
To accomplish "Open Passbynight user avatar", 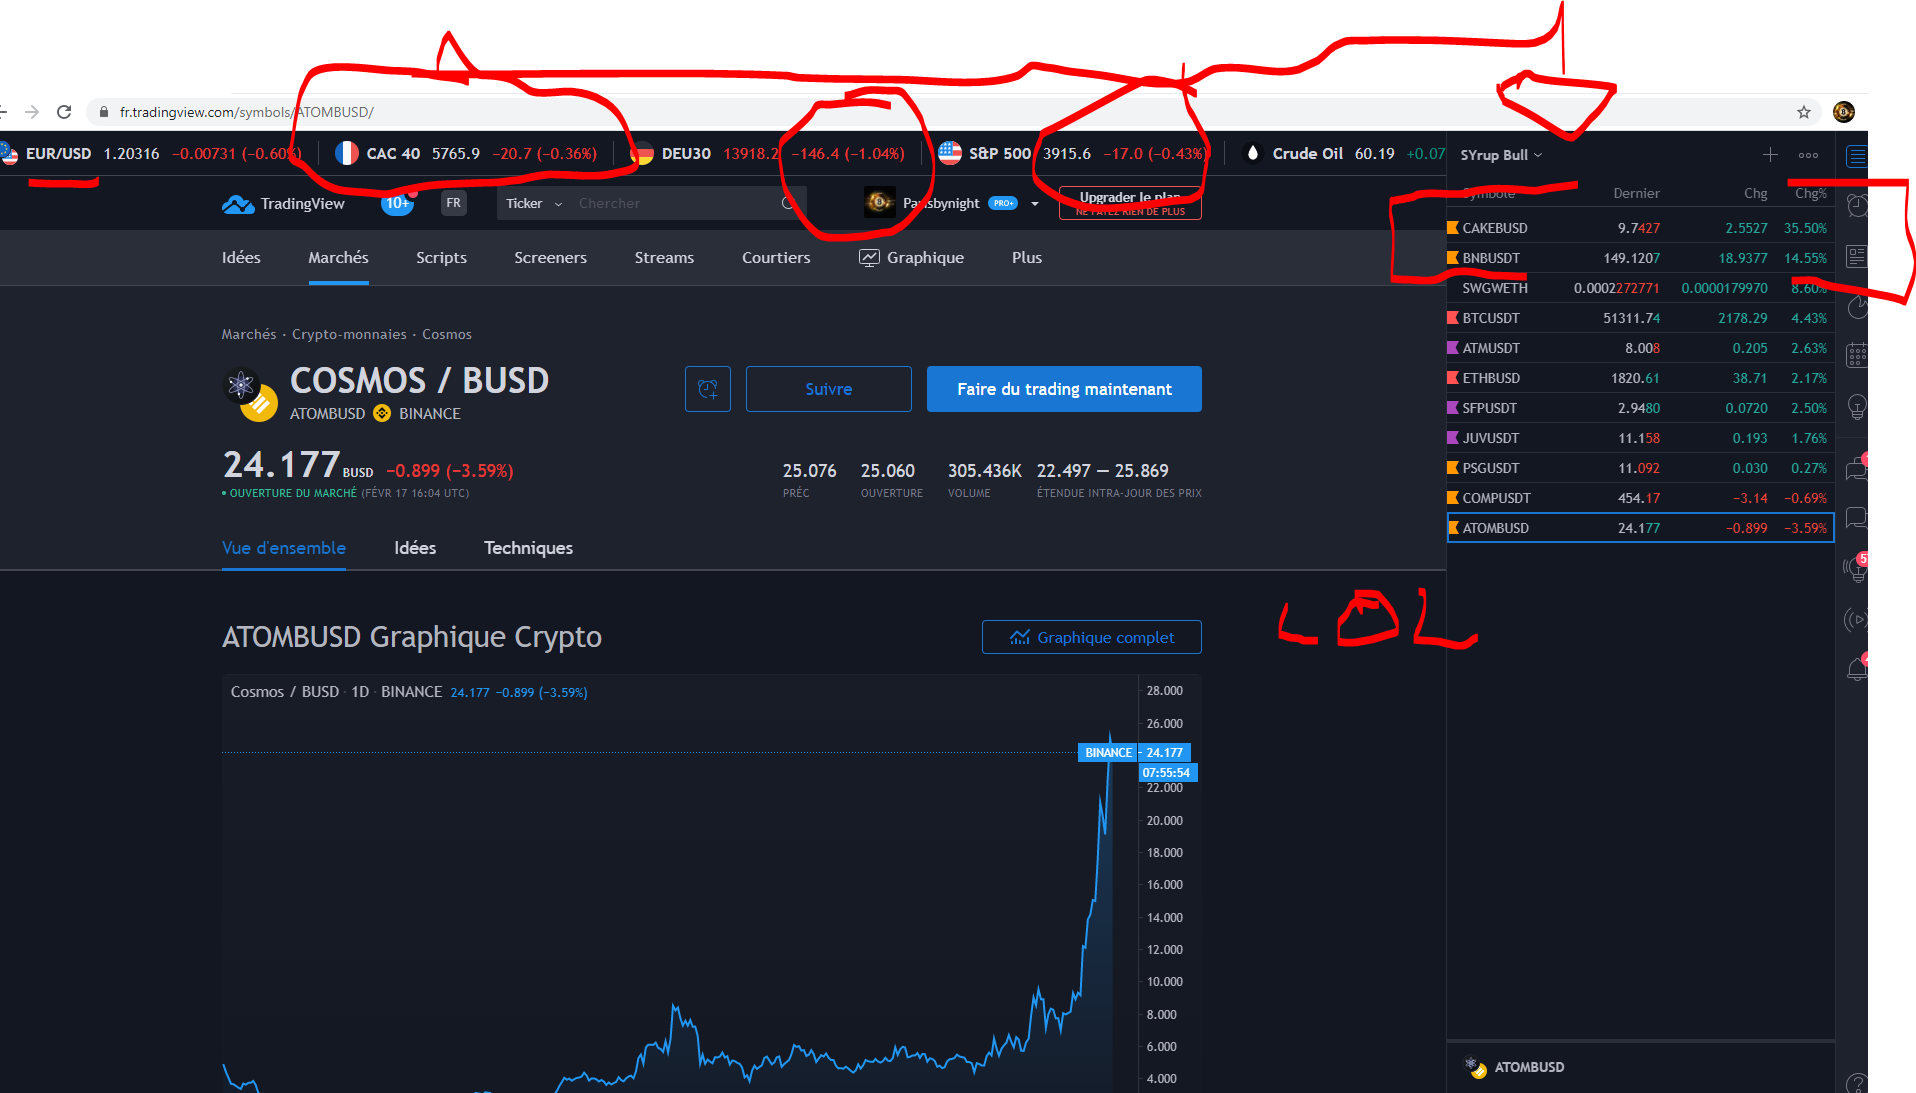I will (x=879, y=202).
